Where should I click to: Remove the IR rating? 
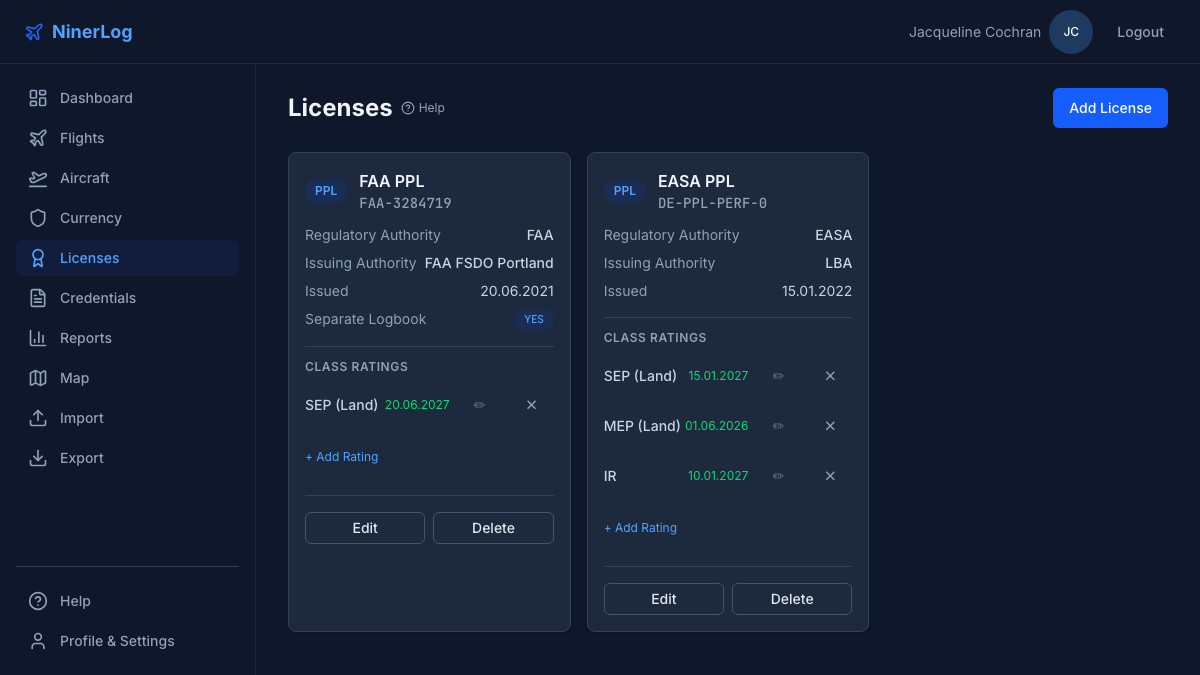point(830,476)
